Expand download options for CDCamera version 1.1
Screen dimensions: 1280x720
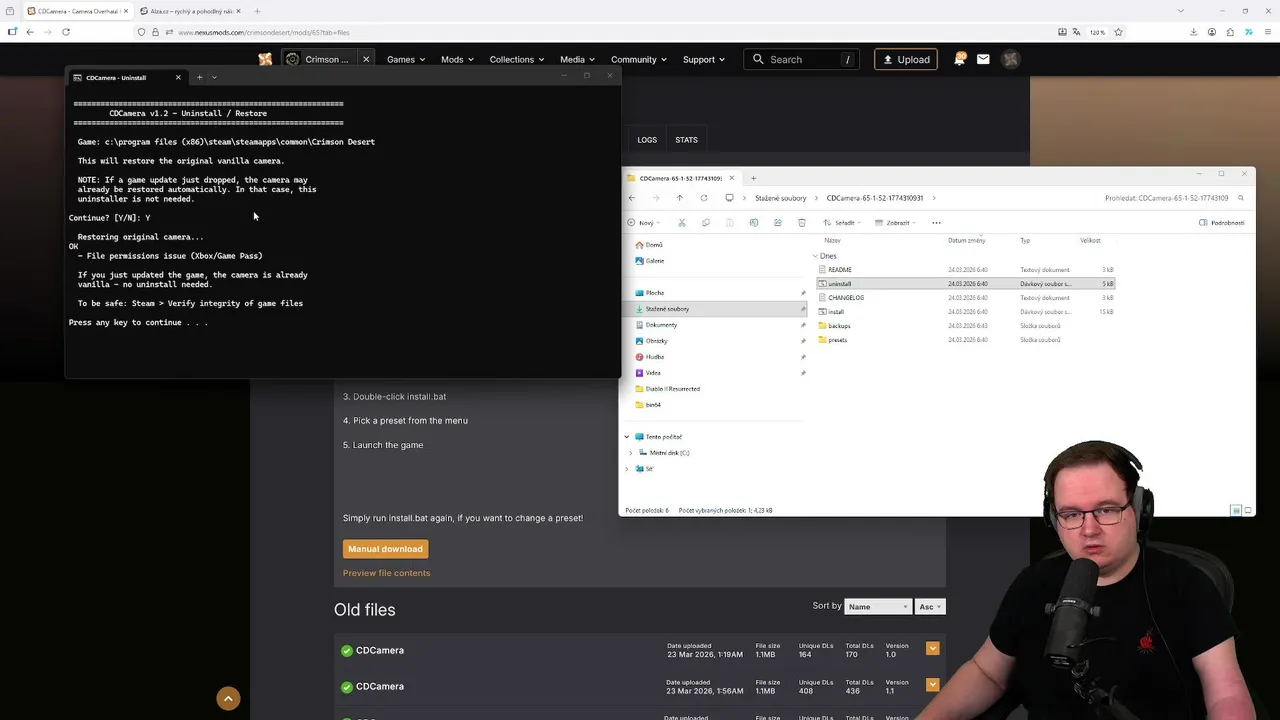pos(932,685)
